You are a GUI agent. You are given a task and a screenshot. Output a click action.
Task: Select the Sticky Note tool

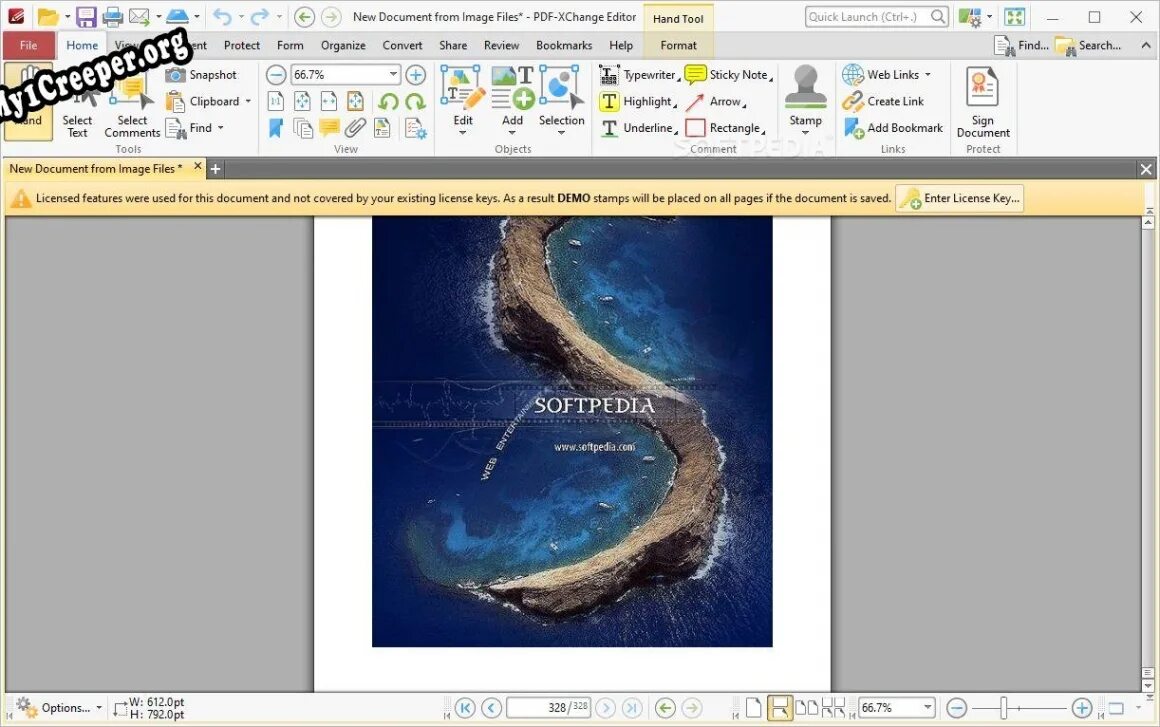tap(729, 75)
